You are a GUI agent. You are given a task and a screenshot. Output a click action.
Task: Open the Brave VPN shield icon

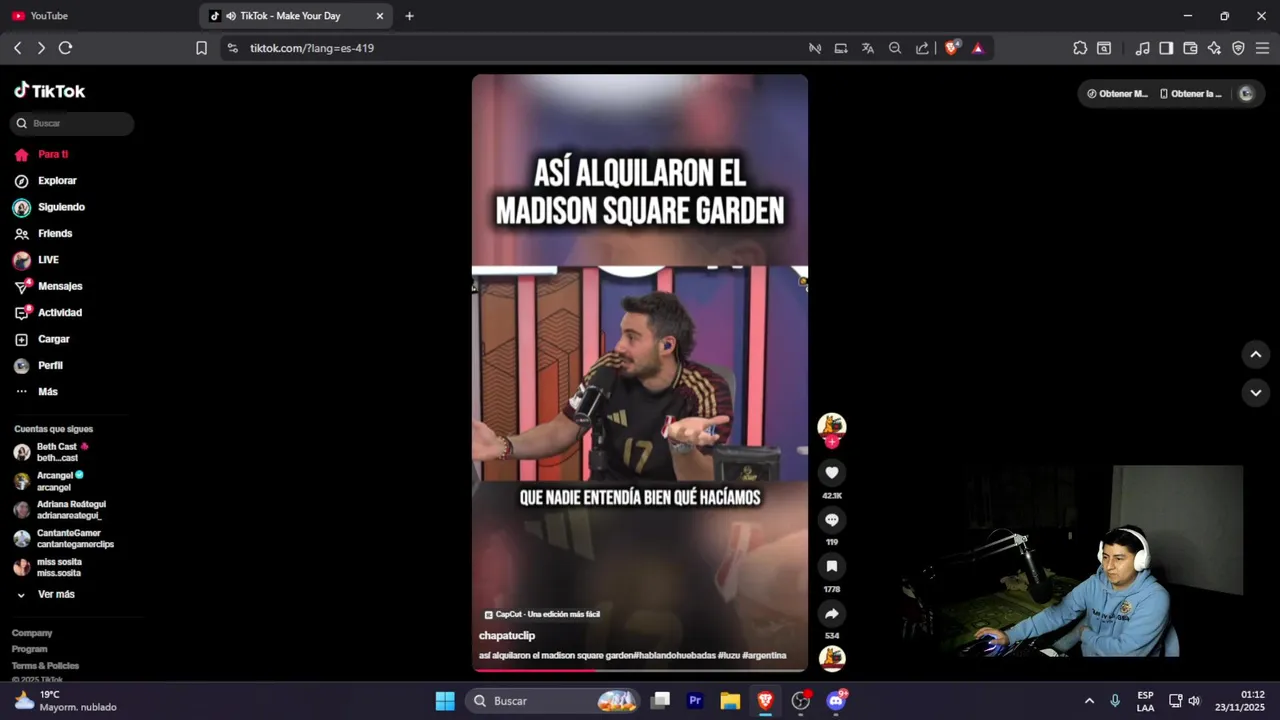click(x=1238, y=48)
